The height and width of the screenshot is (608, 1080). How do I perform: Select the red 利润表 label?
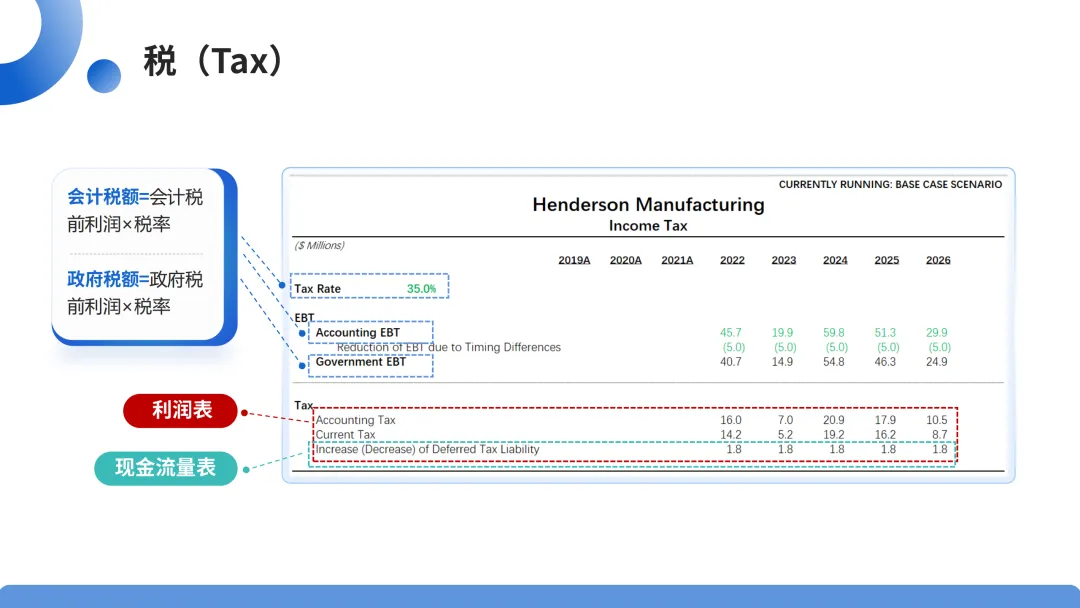[x=180, y=410]
